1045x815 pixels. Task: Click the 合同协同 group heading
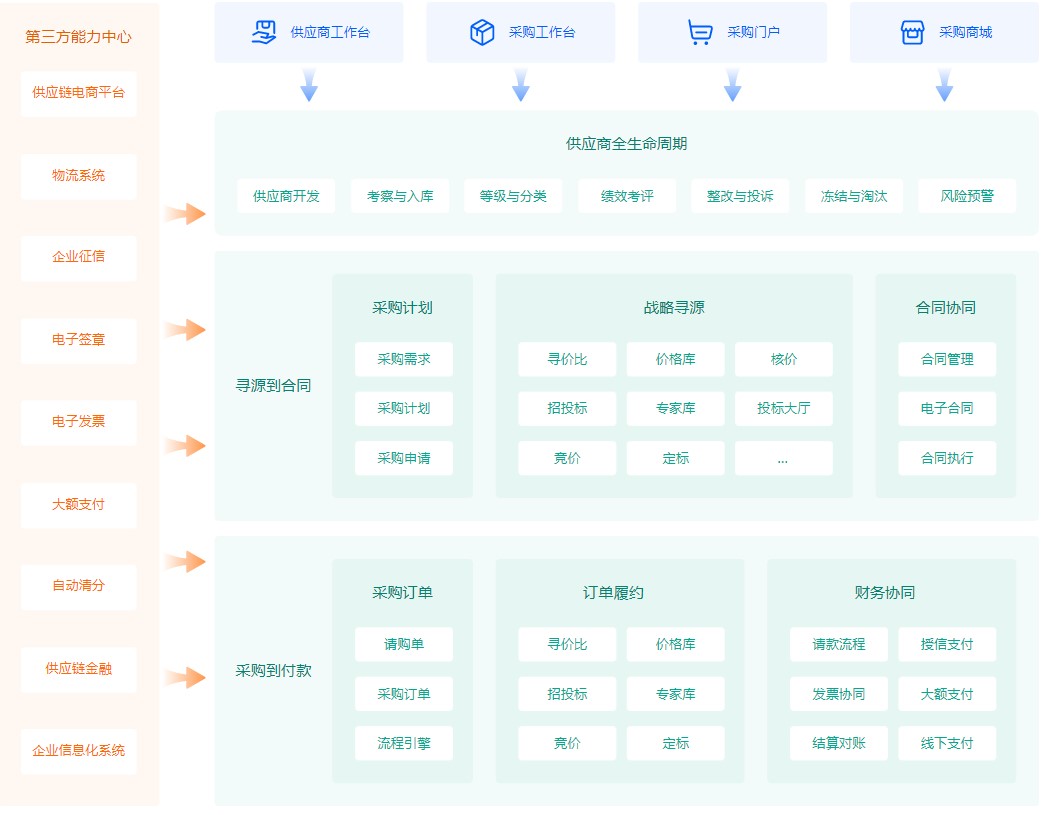point(946,307)
